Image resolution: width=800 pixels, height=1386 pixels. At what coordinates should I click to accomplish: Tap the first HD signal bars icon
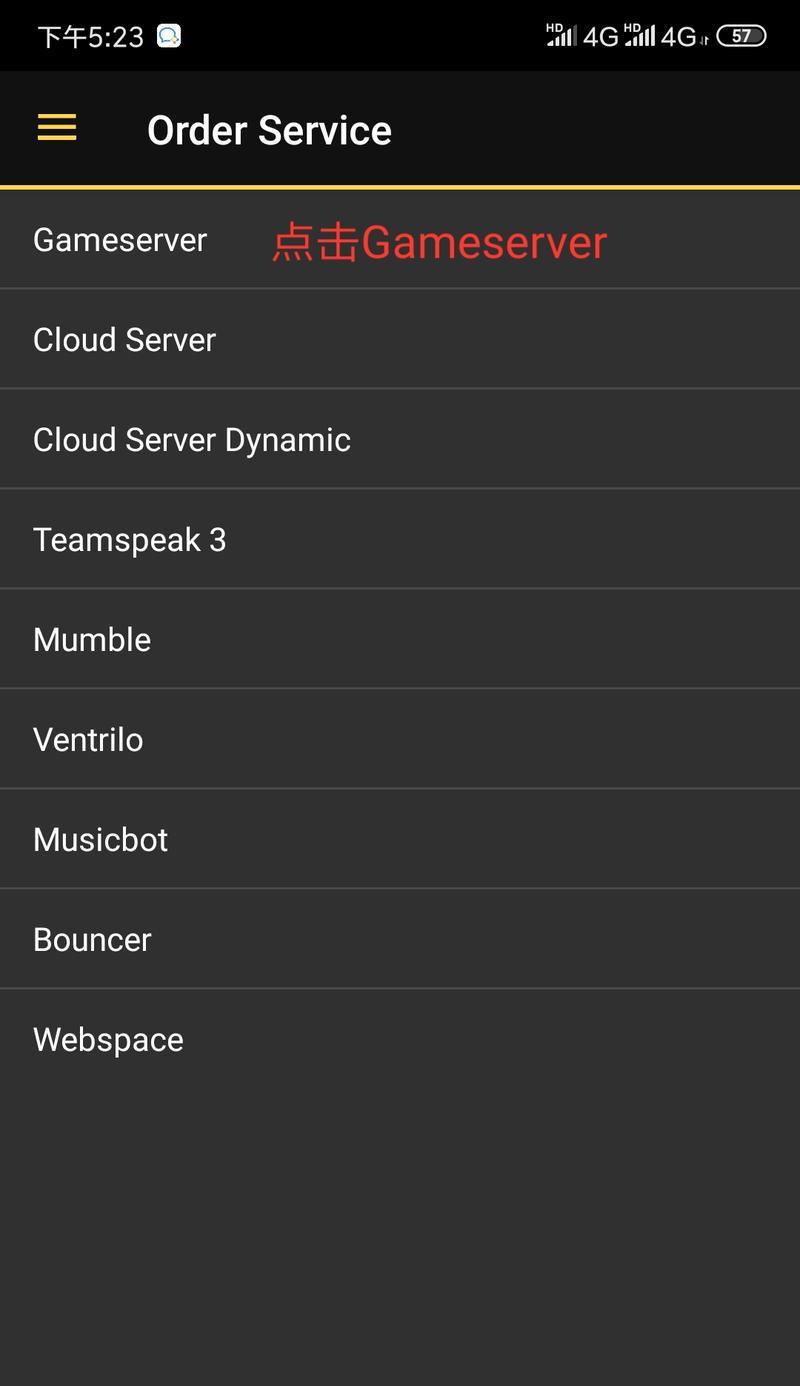(x=561, y=35)
